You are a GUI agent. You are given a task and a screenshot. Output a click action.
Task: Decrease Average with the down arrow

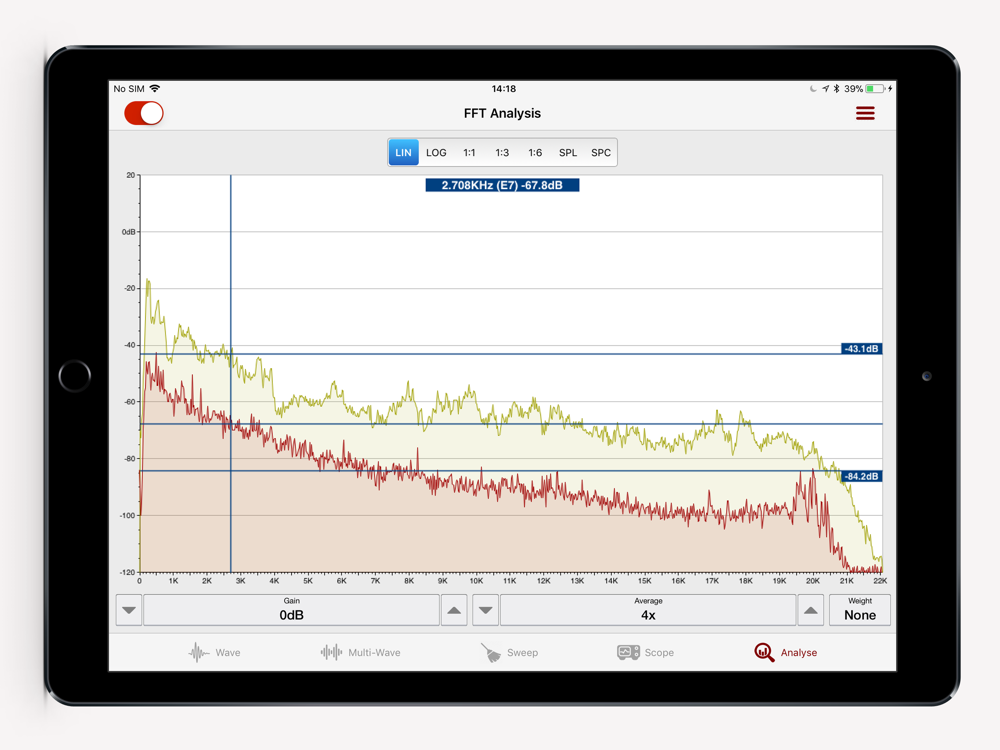click(x=485, y=610)
